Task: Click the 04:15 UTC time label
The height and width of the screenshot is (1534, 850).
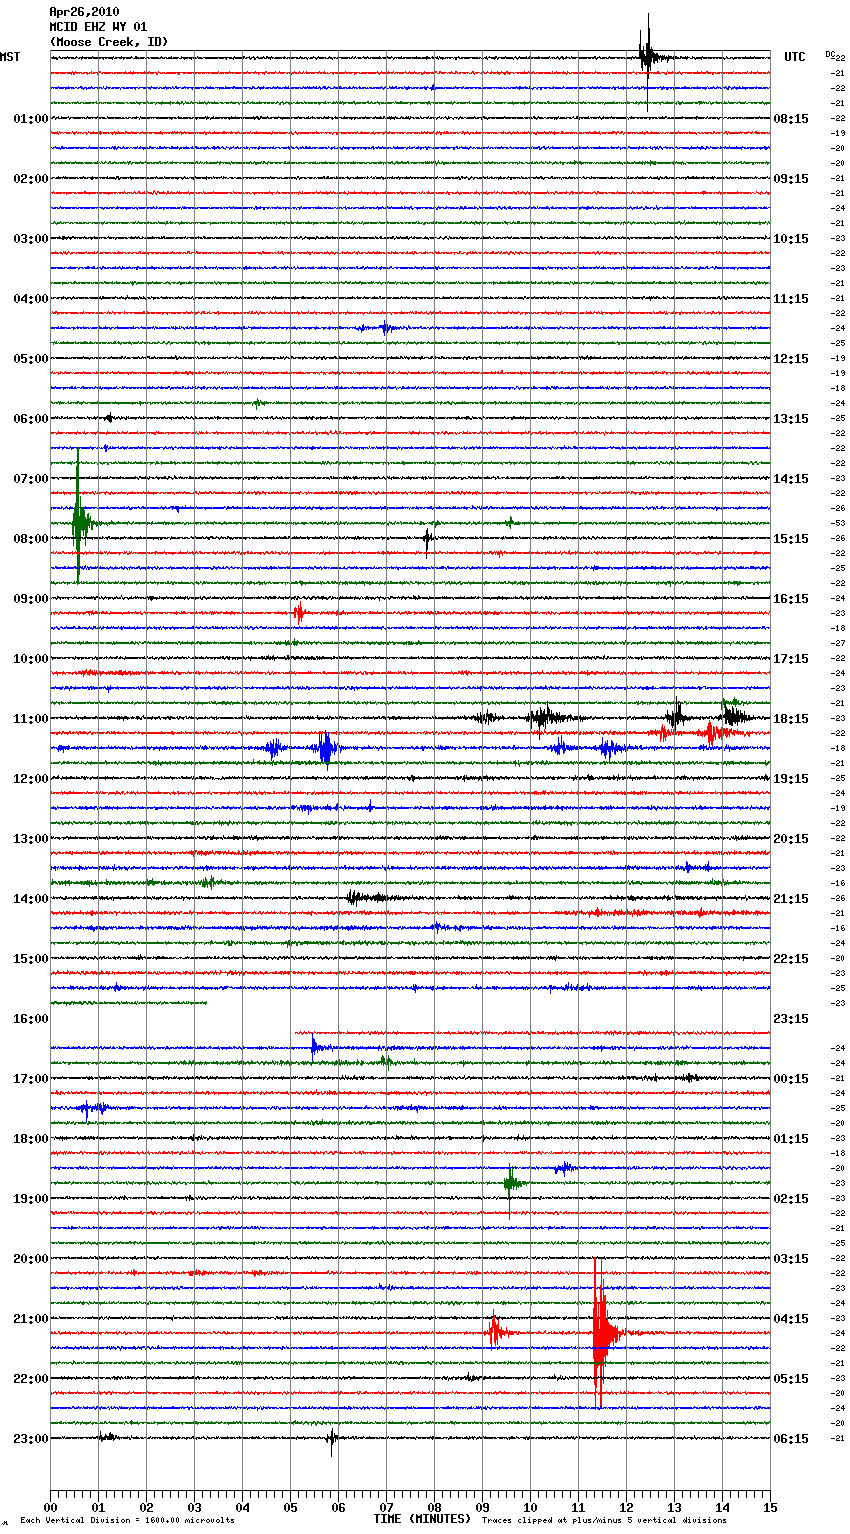Action: 791,1319
